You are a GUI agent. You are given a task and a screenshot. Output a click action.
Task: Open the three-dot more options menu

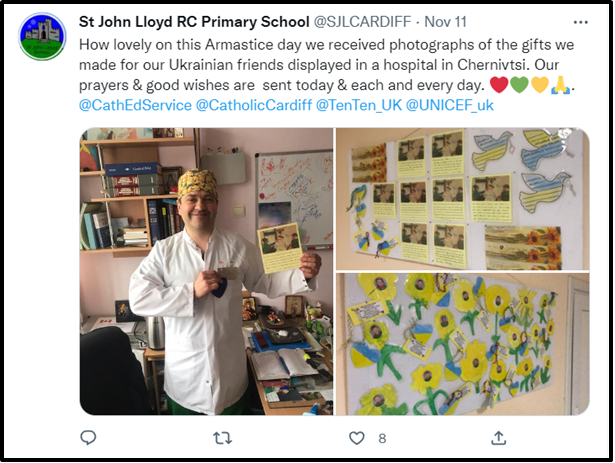[x=580, y=22]
